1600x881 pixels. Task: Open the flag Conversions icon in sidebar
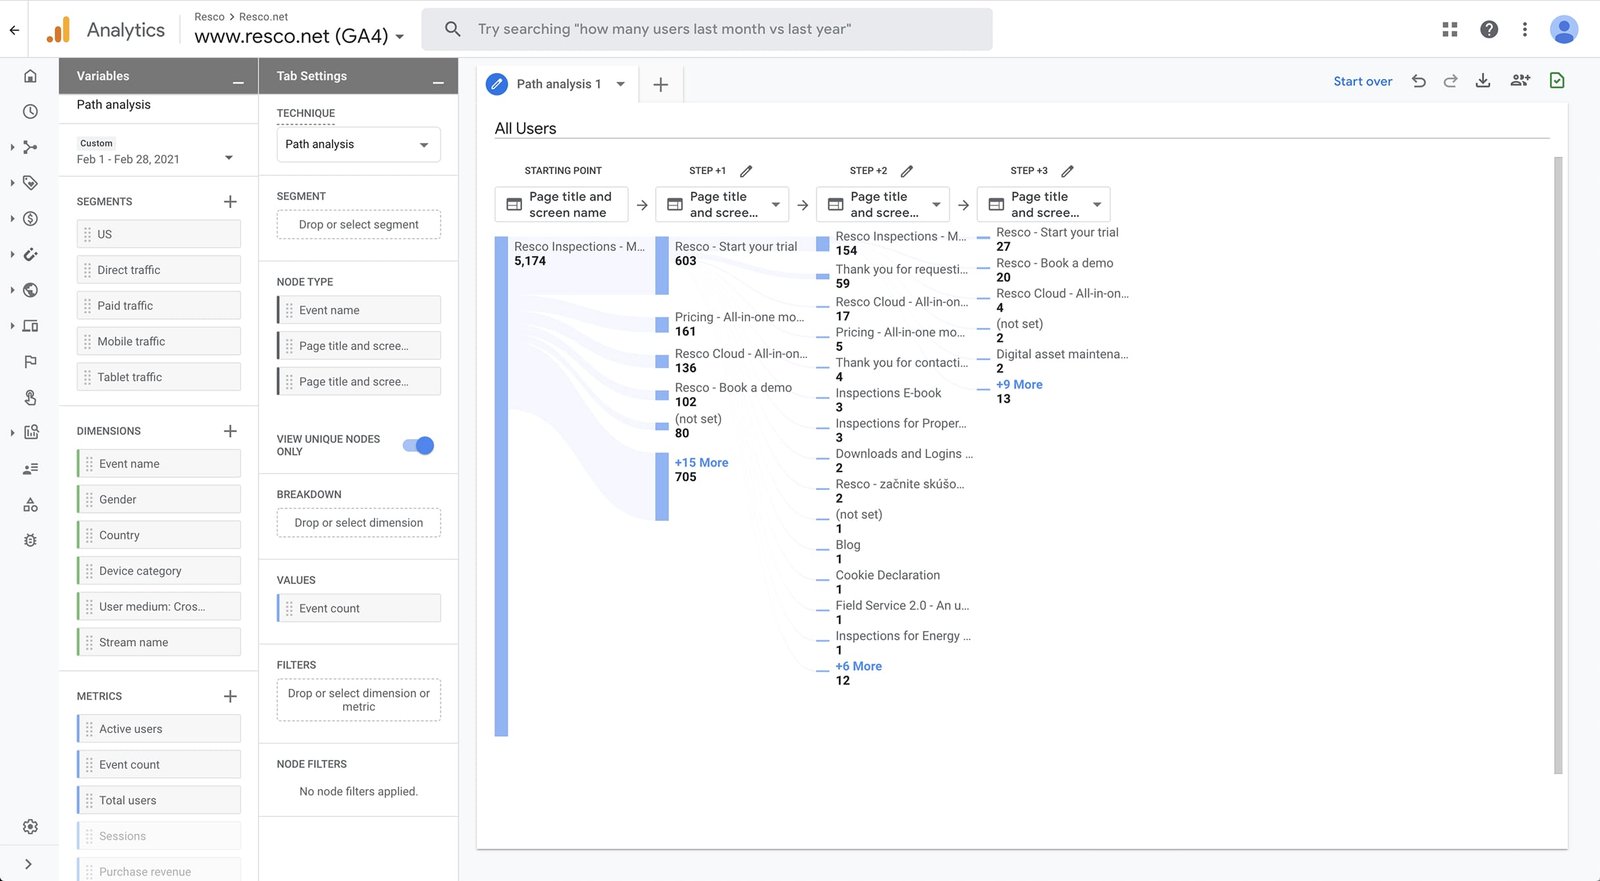[30, 362]
